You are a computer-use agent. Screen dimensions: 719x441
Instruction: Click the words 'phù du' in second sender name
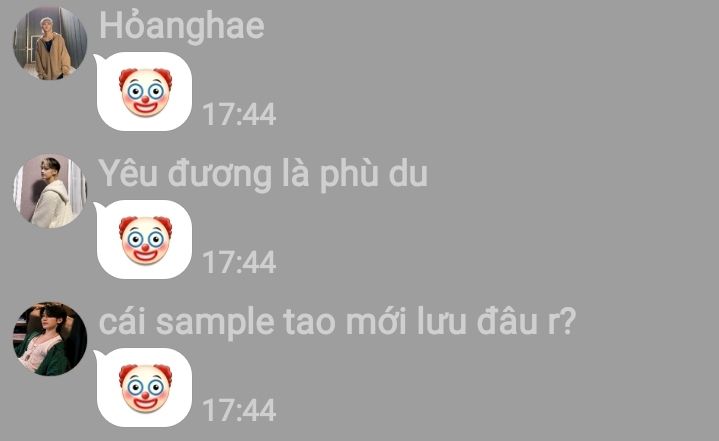373,176
